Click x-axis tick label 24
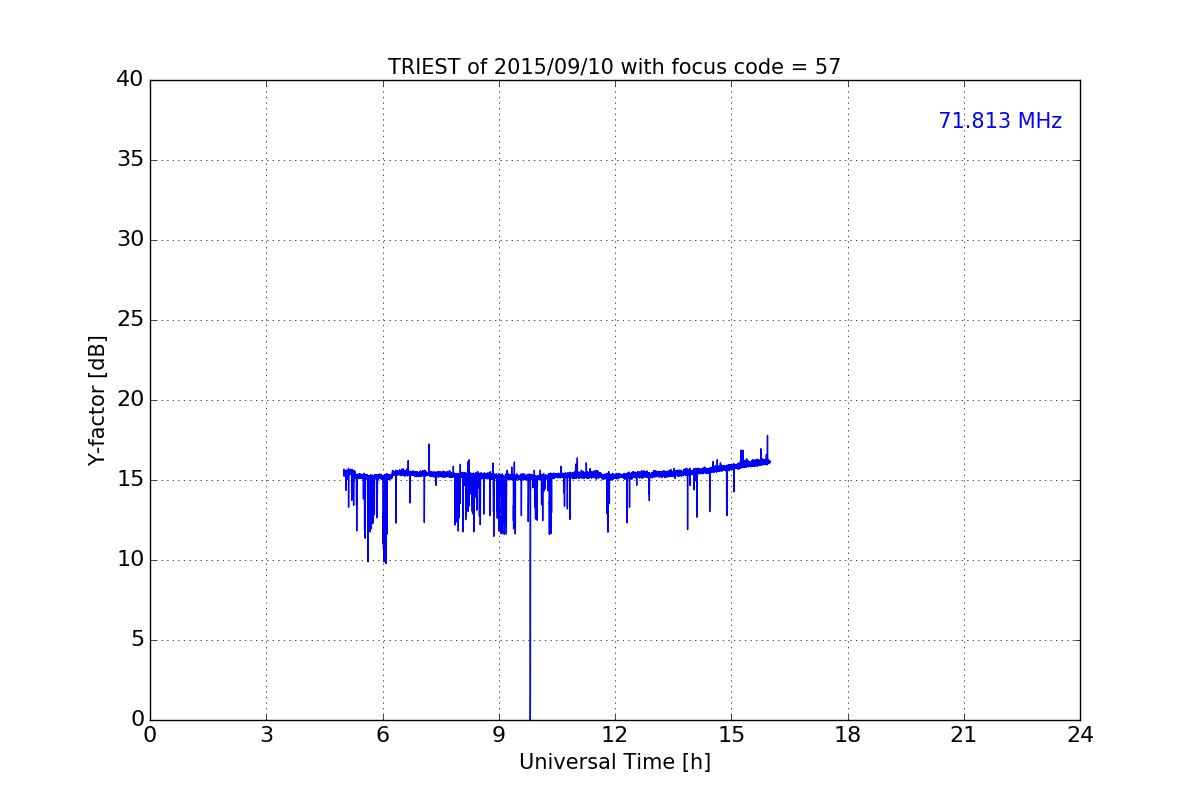The image size is (1200, 800). coord(1080,735)
